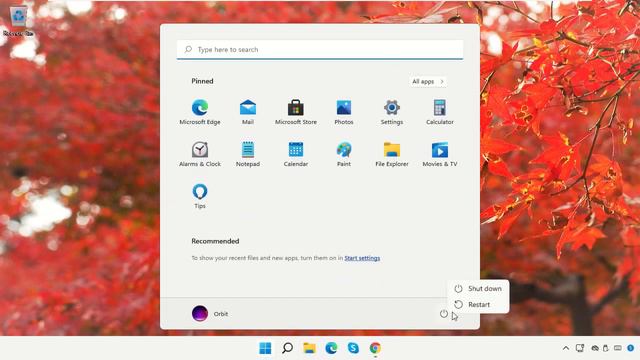Image resolution: width=640 pixels, height=360 pixels.
Task: Open Movies & TV app
Action: 440,154
